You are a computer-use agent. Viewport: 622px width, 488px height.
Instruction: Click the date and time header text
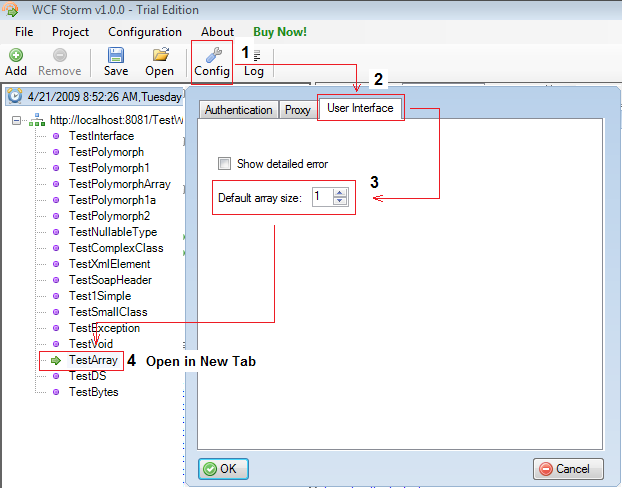coord(105,96)
